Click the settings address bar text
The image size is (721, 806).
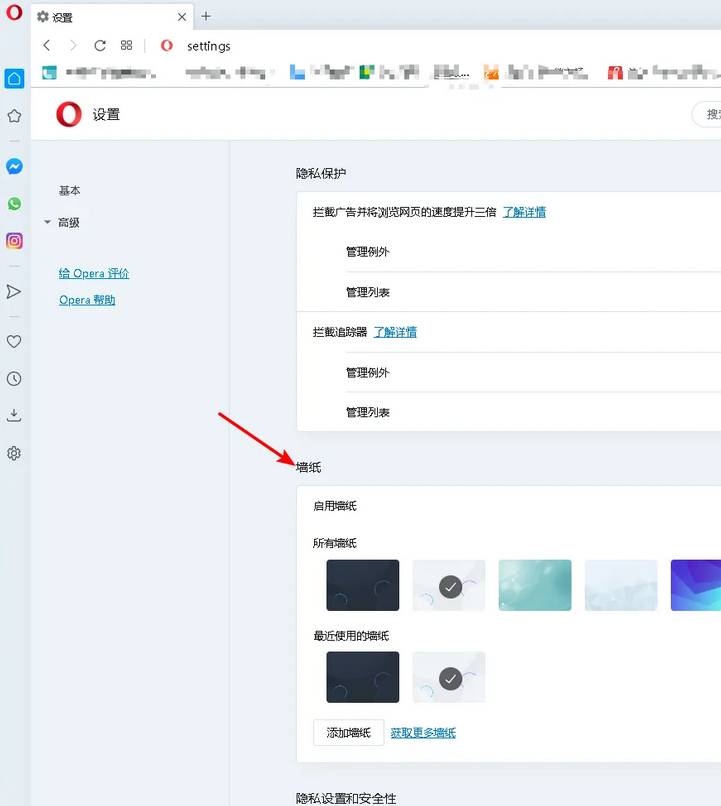pyautogui.click(x=209, y=46)
